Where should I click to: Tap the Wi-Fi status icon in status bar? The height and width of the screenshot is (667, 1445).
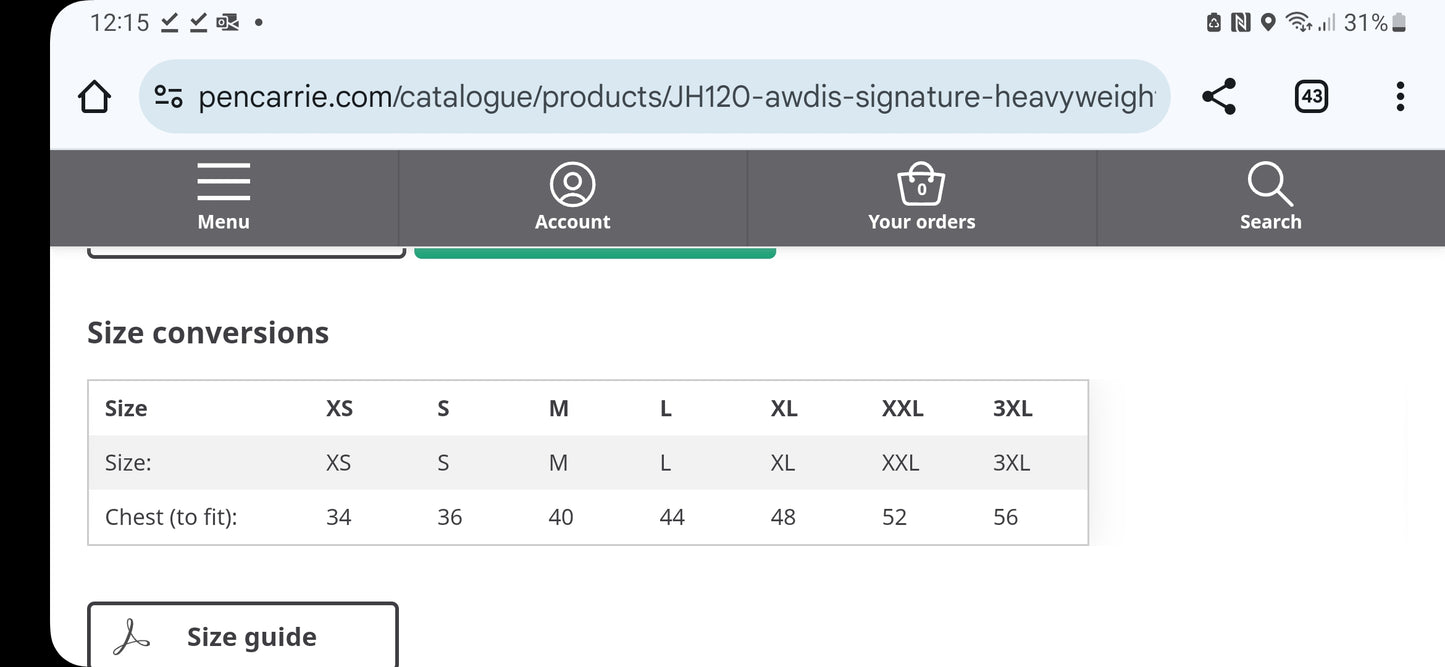(x=1298, y=22)
